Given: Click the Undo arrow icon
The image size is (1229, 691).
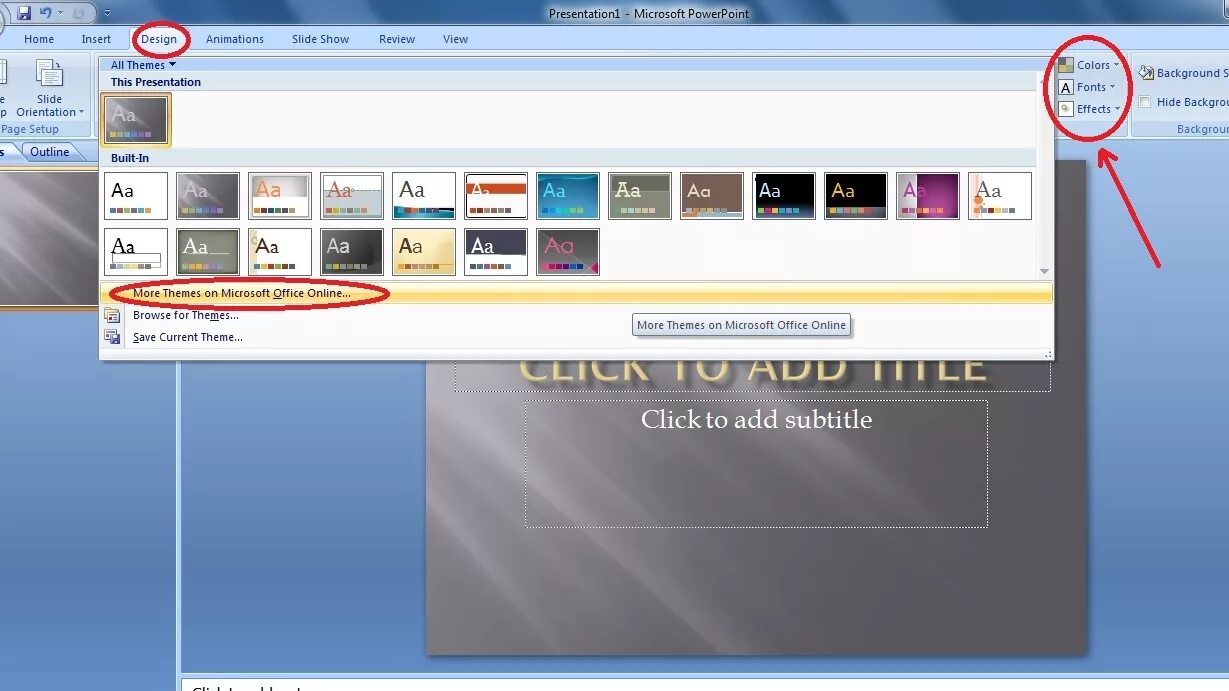Looking at the screenshot, I should click(x=45, y=13).
